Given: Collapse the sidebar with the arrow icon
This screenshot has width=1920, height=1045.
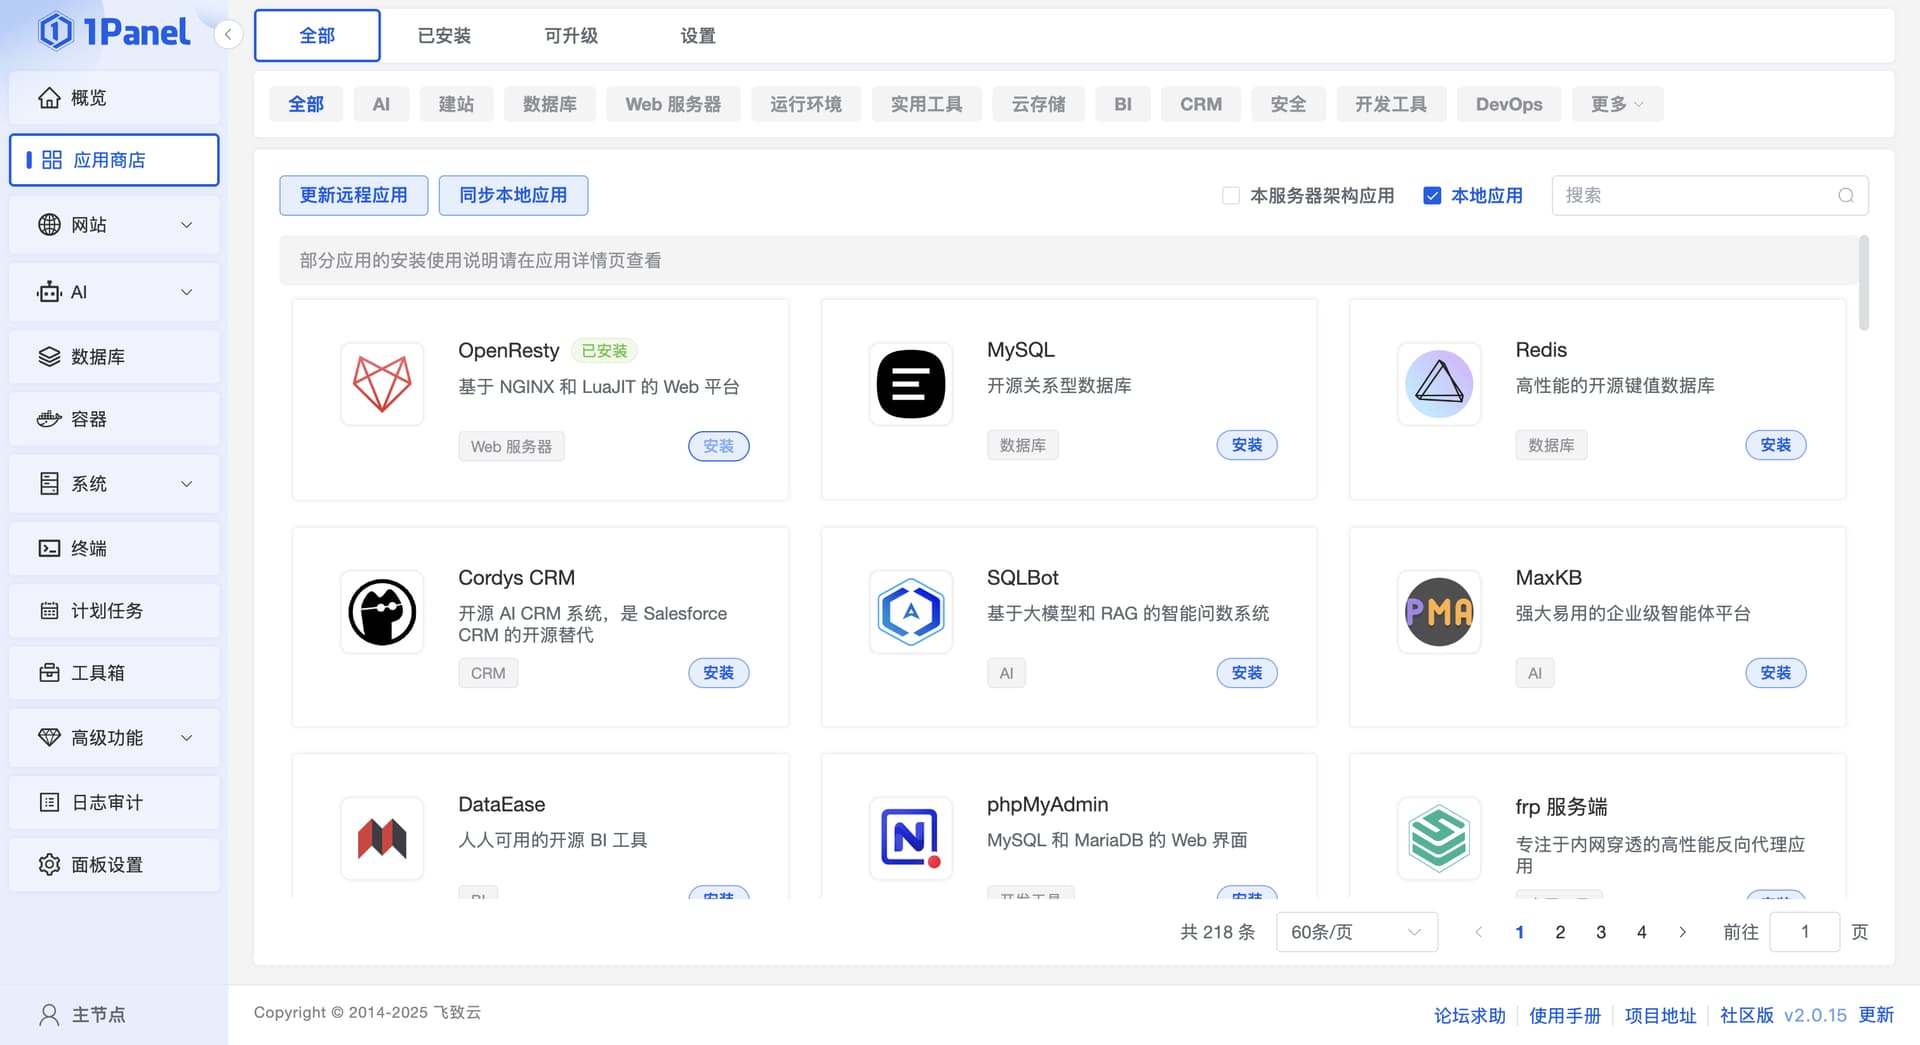Looking at the screenshot, I should 228,35.
